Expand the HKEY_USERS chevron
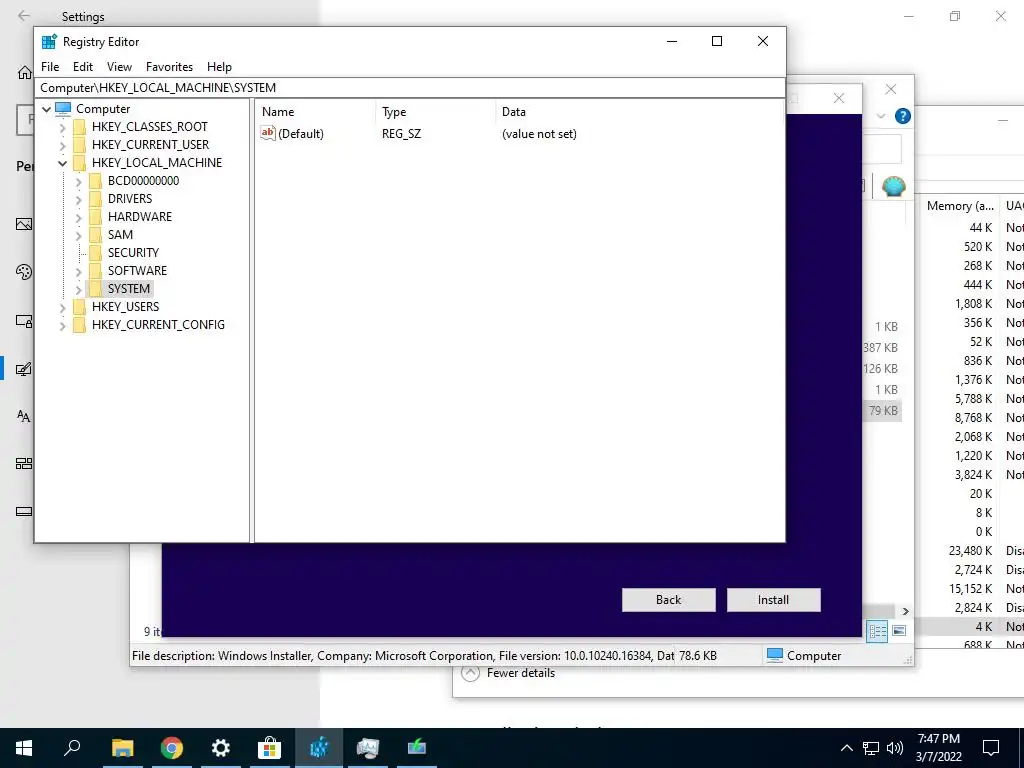 [x=63, y=307]
